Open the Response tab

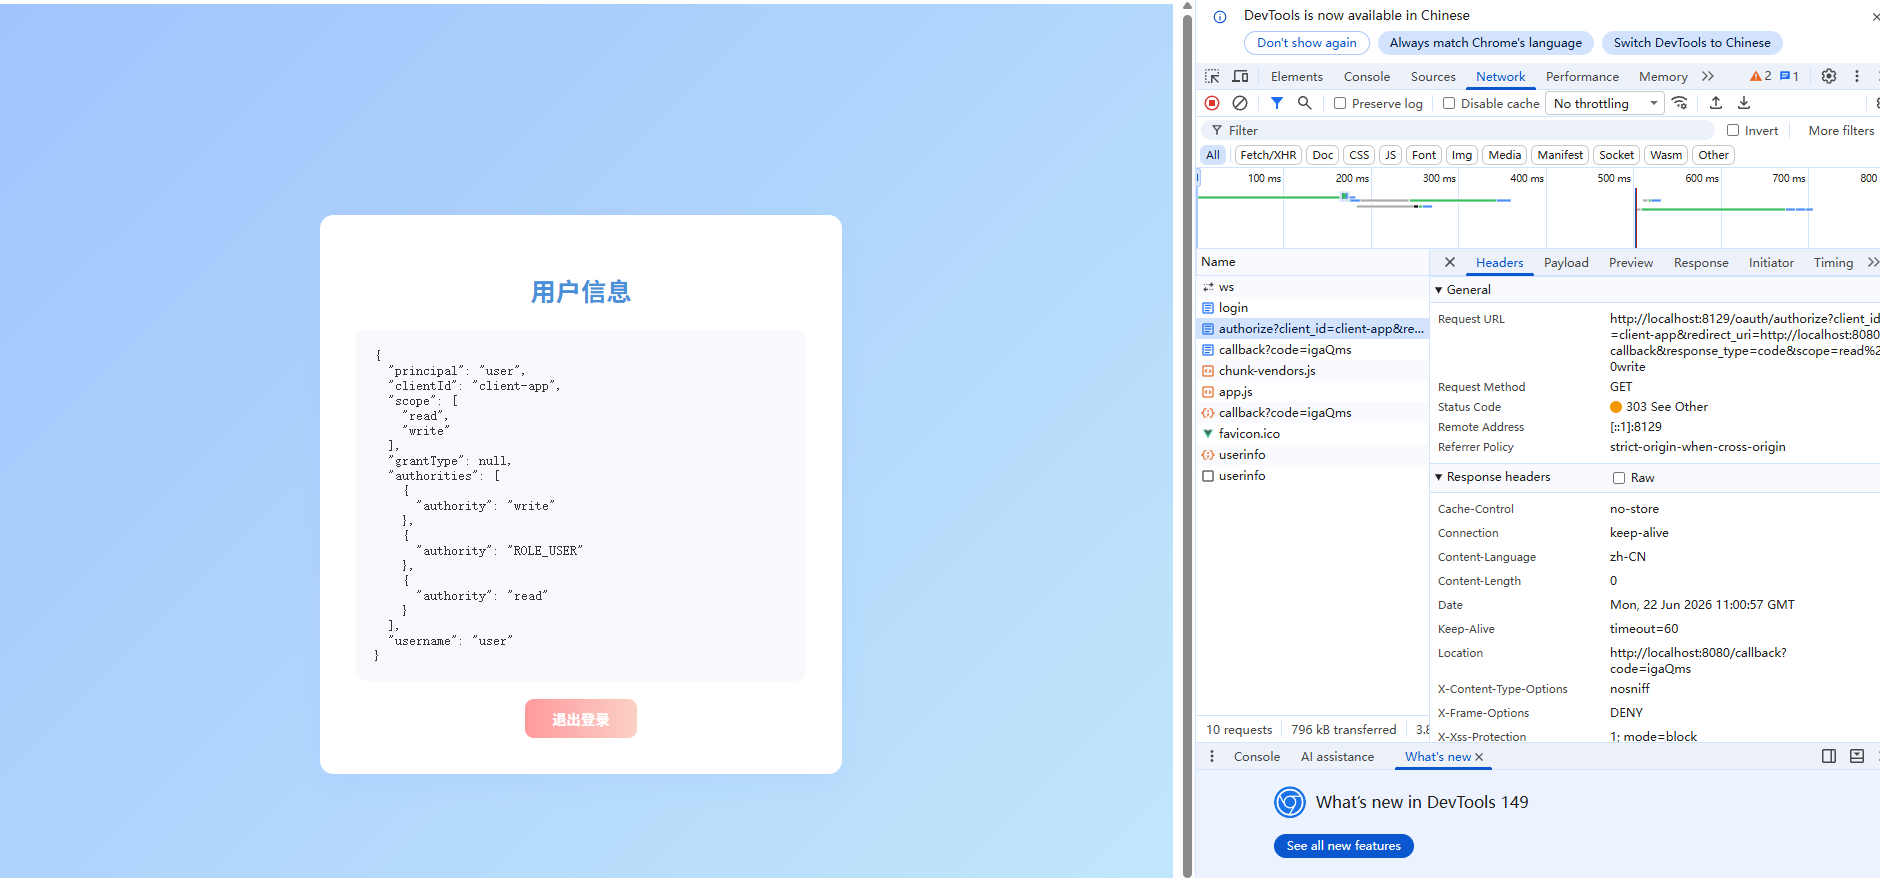[1701, 262]
